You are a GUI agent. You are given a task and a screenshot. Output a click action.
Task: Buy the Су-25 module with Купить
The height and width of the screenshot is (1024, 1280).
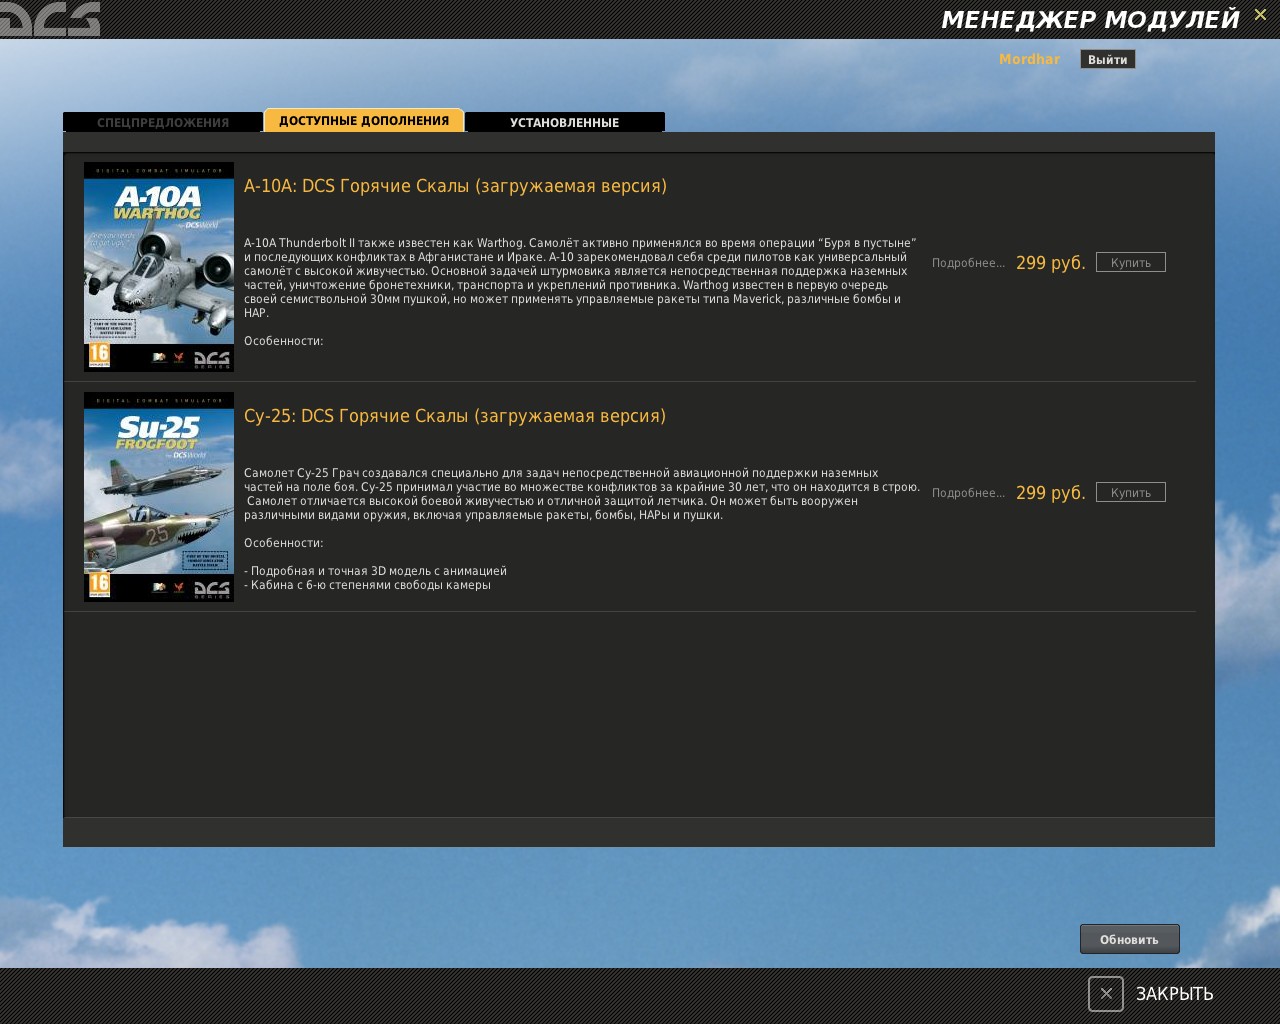click(x=1131, y=492)
